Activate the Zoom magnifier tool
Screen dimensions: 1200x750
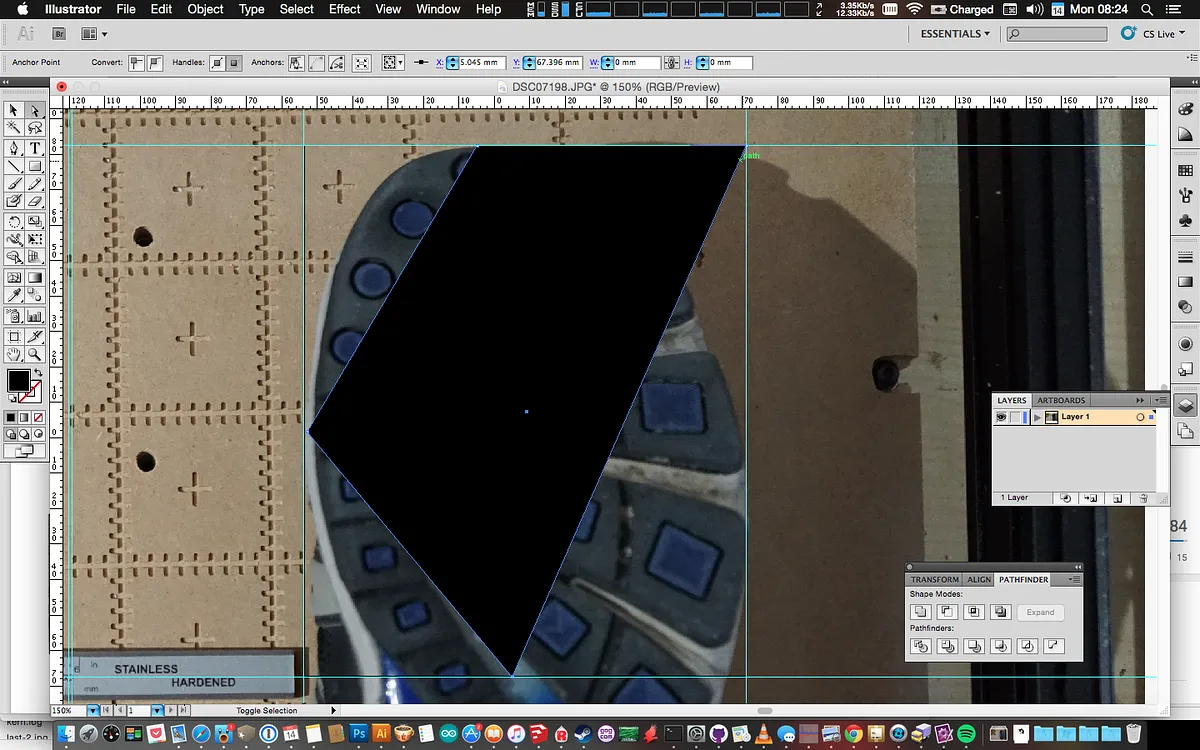click(x=35, y=354)
